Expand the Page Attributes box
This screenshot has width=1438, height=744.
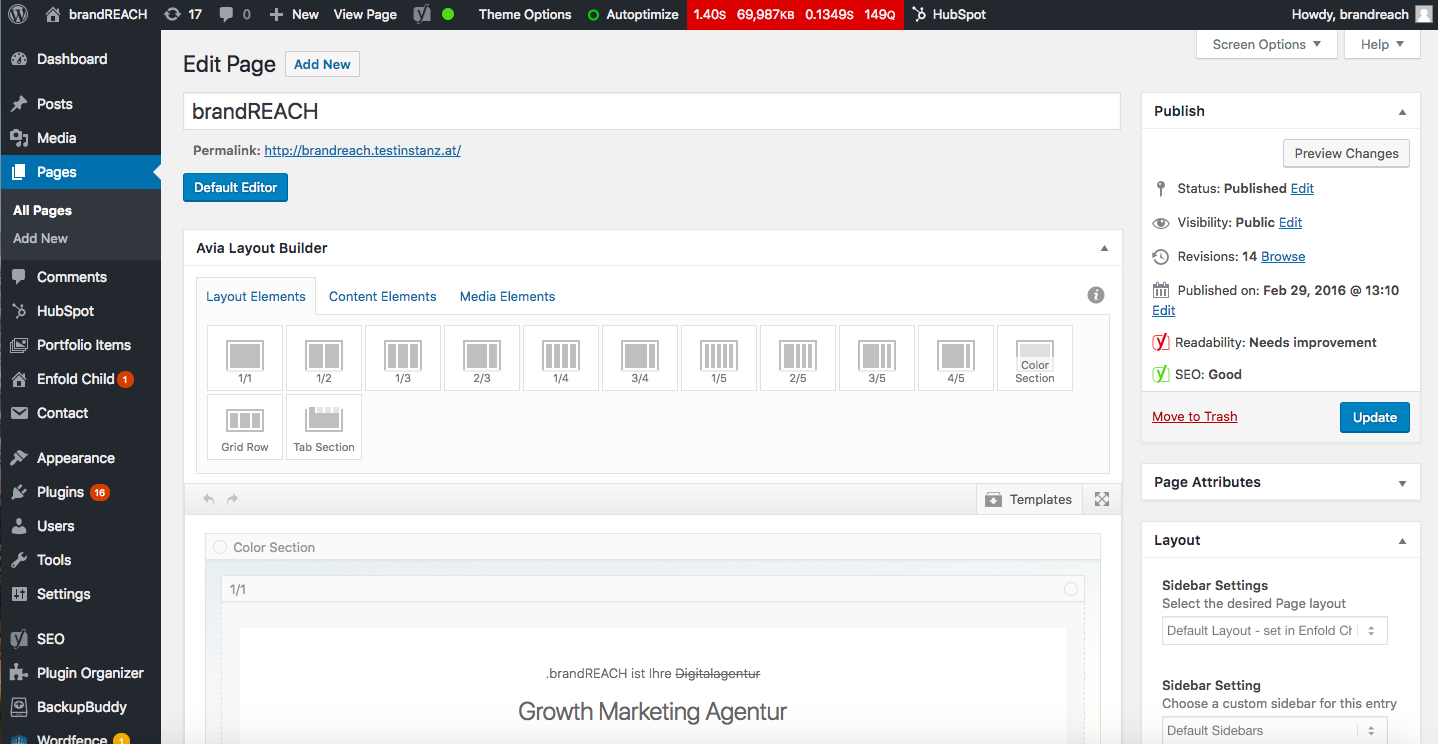(1402, 483)
